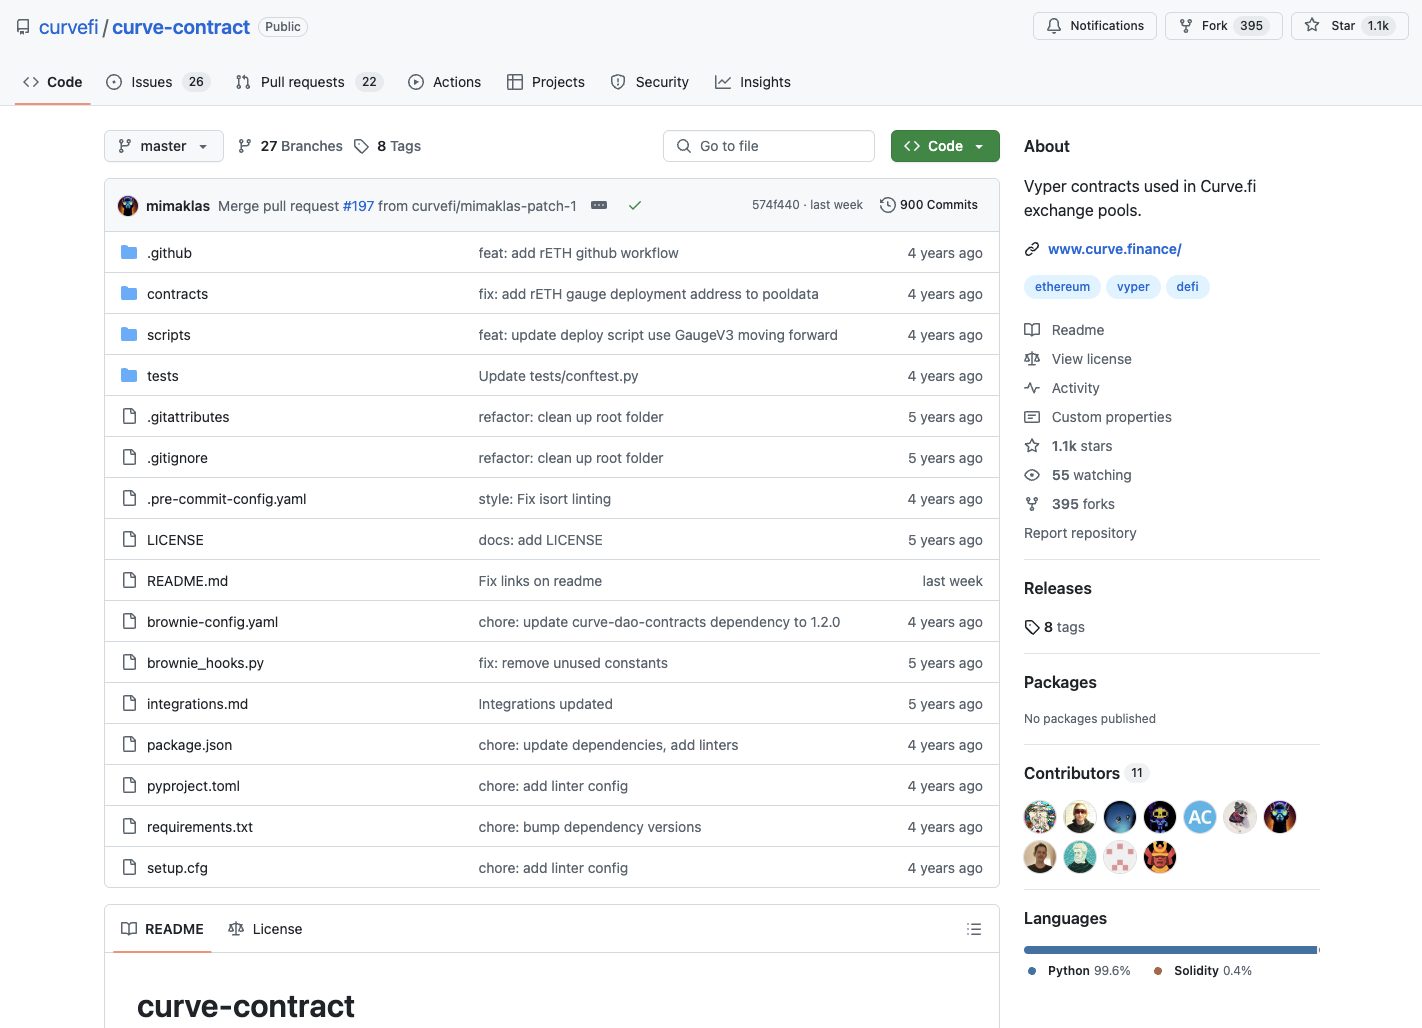Open commit hash 574f440

tap(776, 205)
